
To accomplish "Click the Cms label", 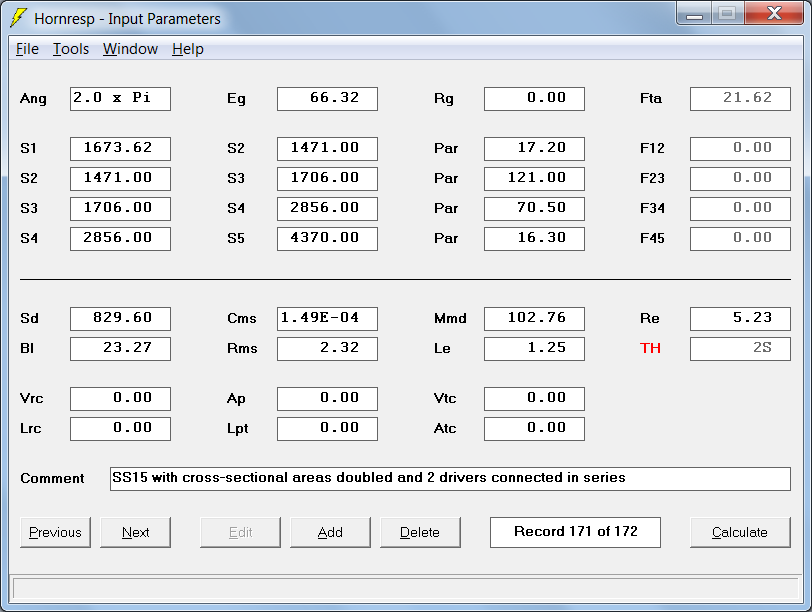I will click(x=241, y=318).
